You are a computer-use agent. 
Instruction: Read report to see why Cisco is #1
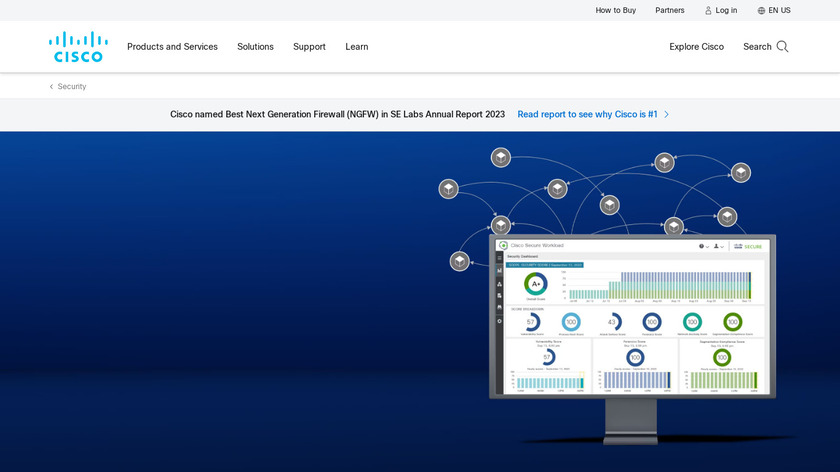(587, 114)
